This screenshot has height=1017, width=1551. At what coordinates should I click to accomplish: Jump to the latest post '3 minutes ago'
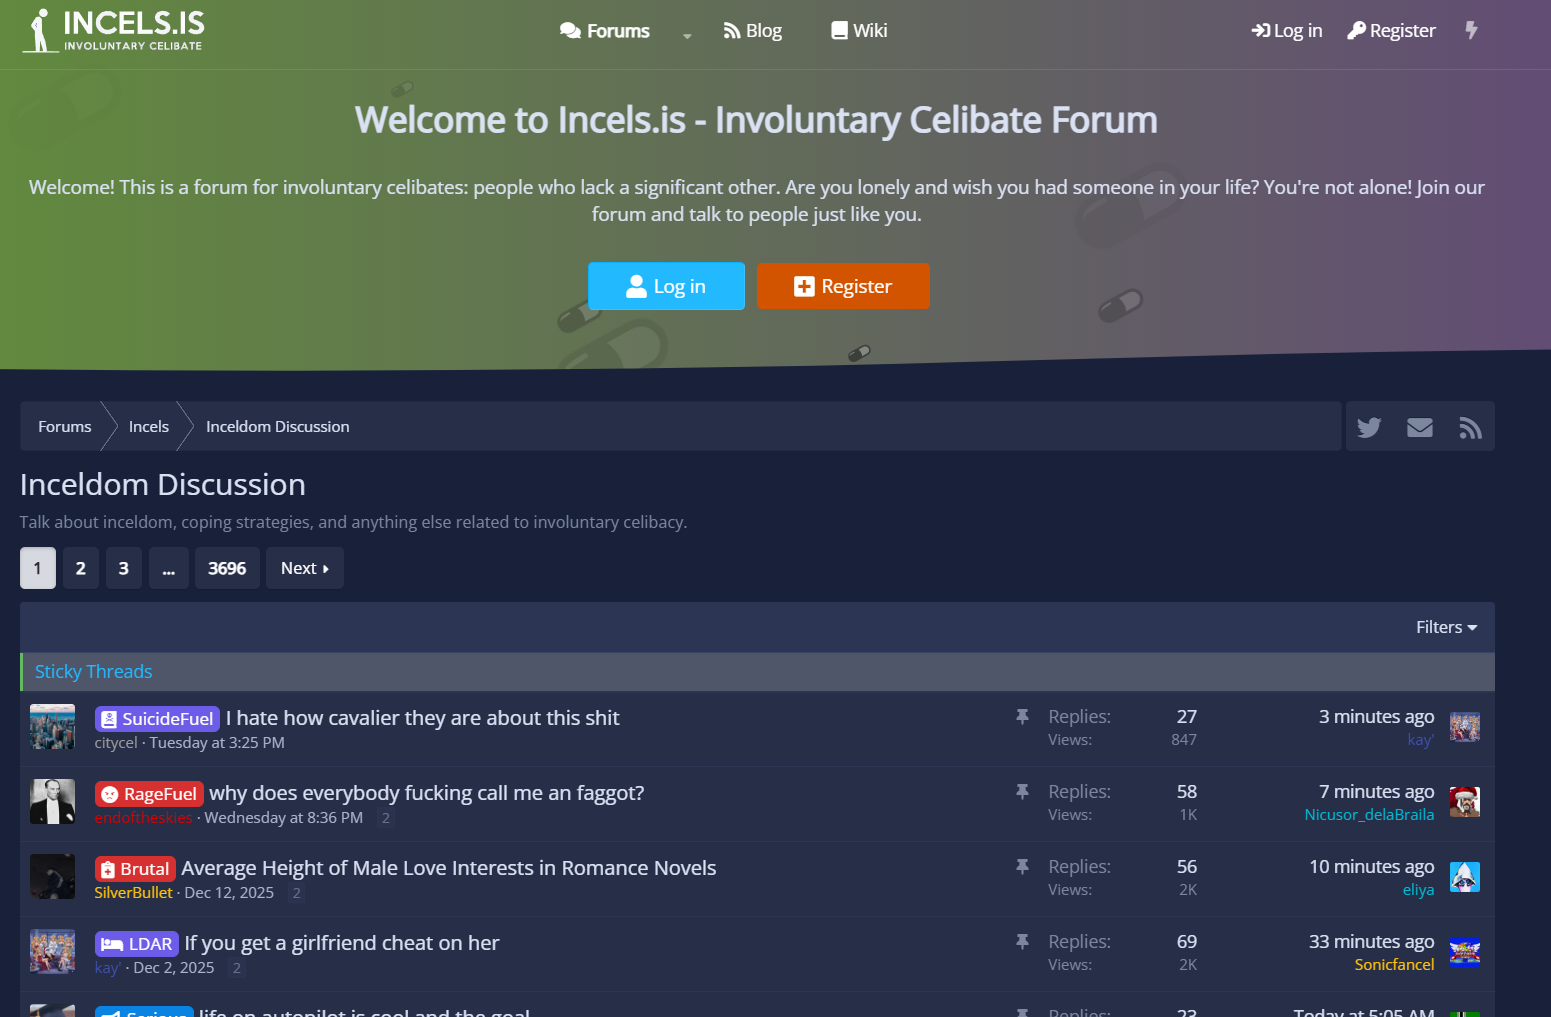click(1376, 717)
